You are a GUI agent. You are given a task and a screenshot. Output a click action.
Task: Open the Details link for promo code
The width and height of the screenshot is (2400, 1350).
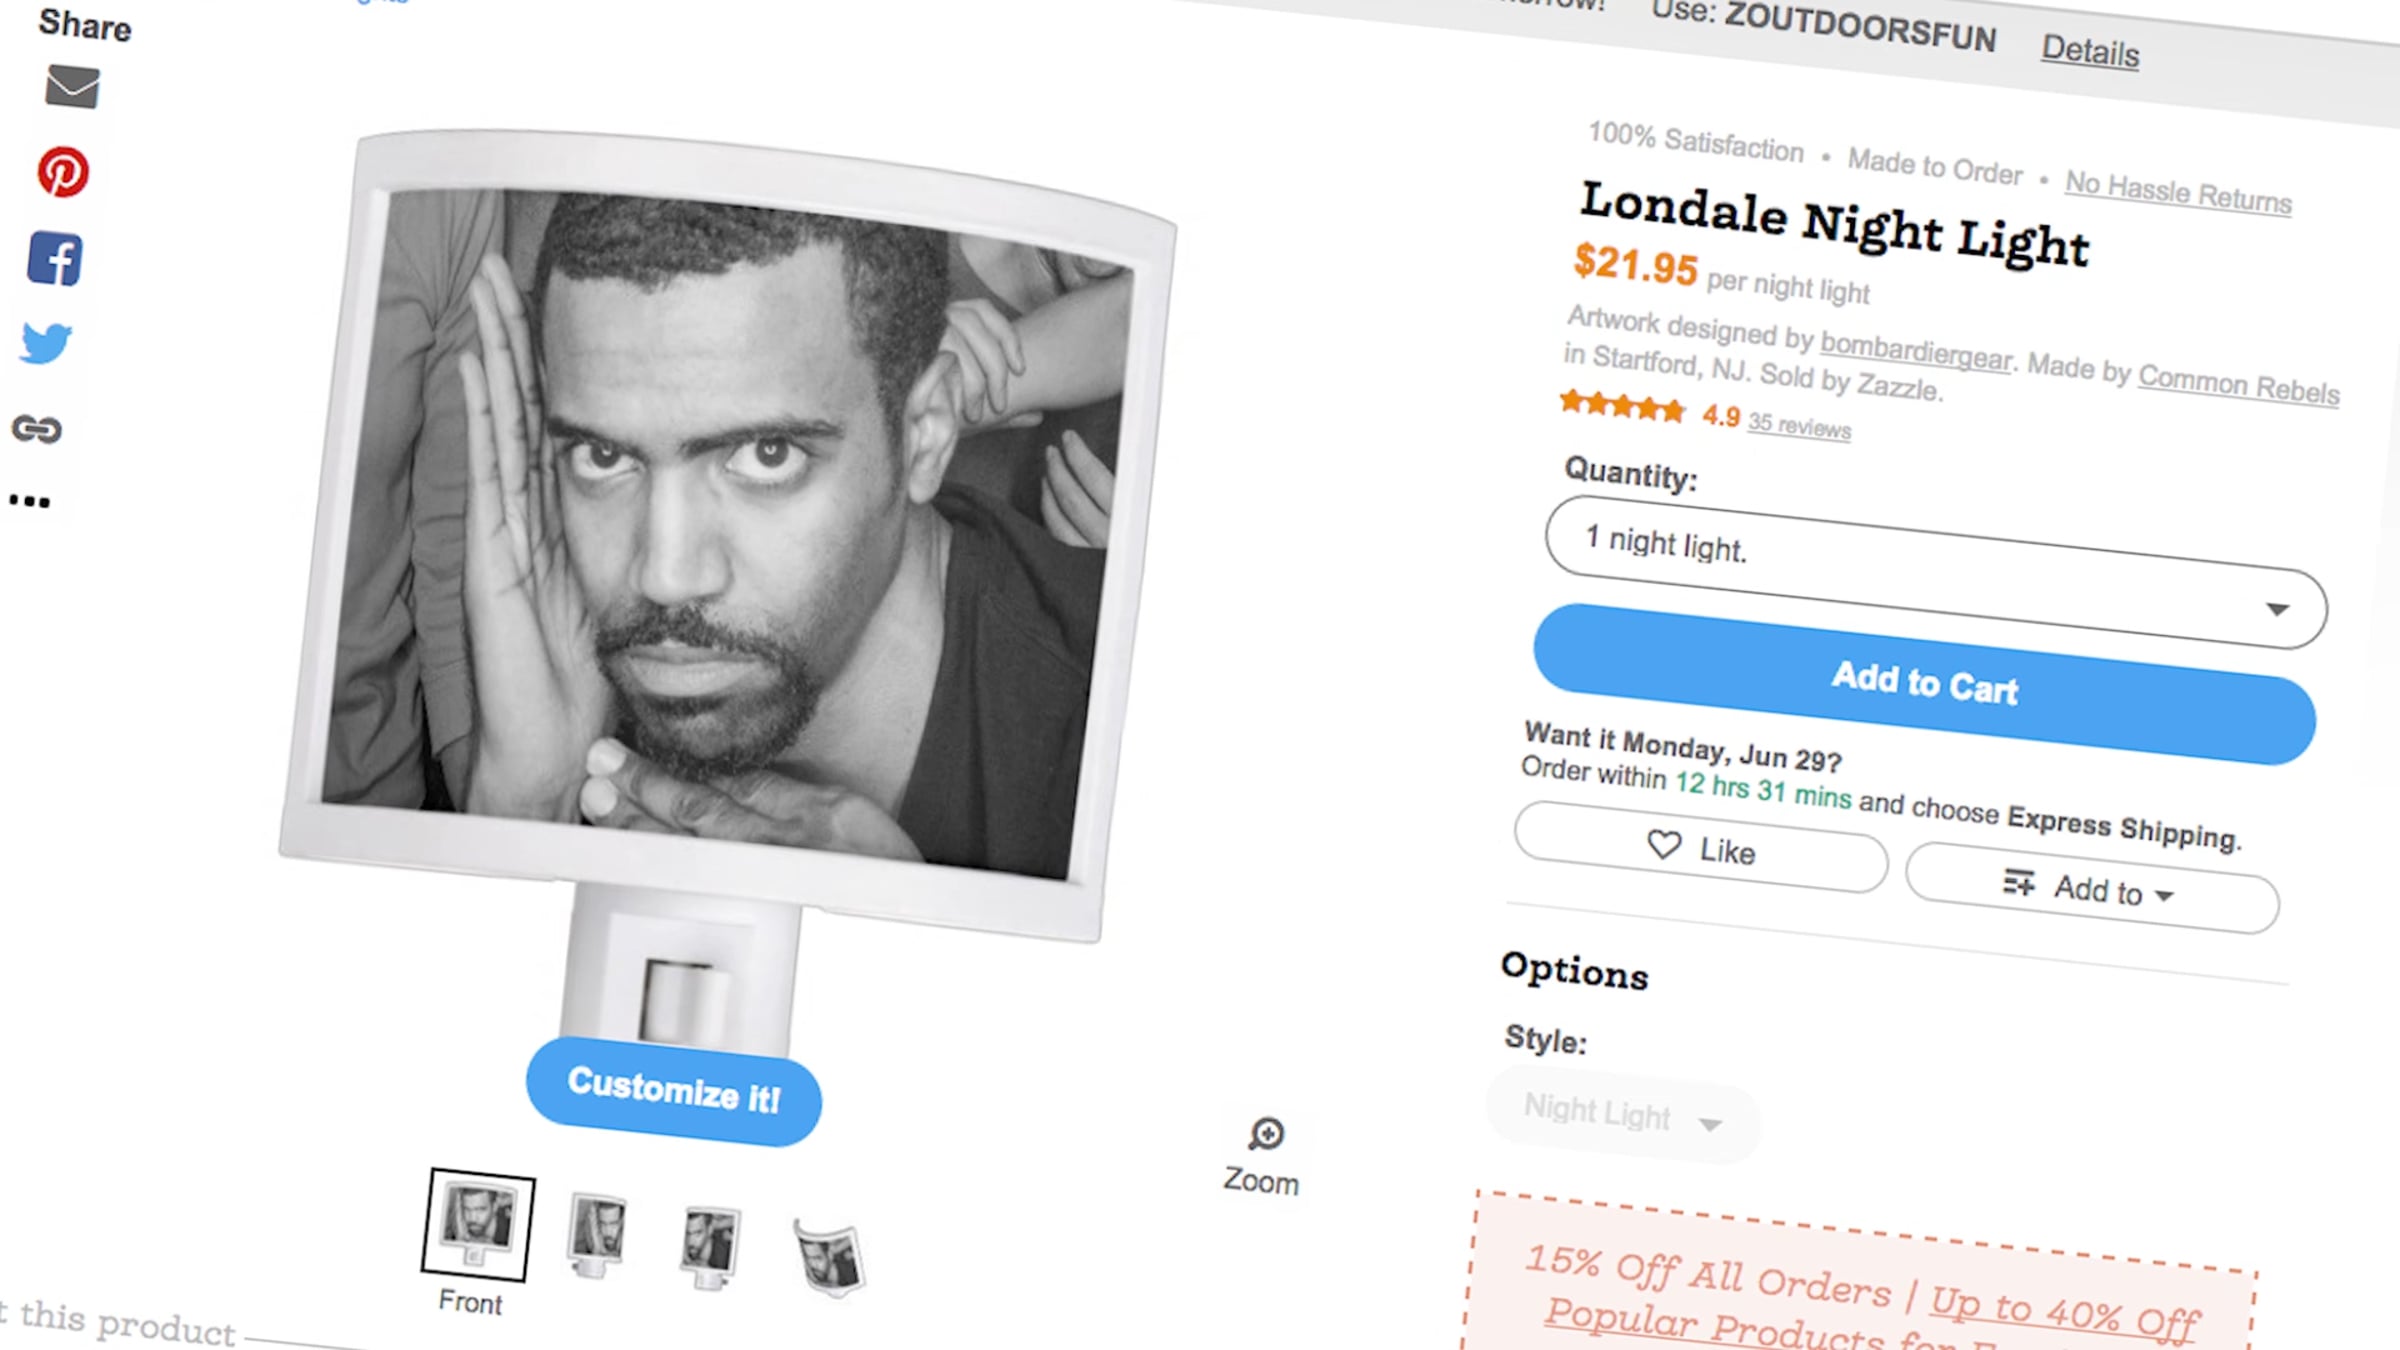[x=2090, y=50]
